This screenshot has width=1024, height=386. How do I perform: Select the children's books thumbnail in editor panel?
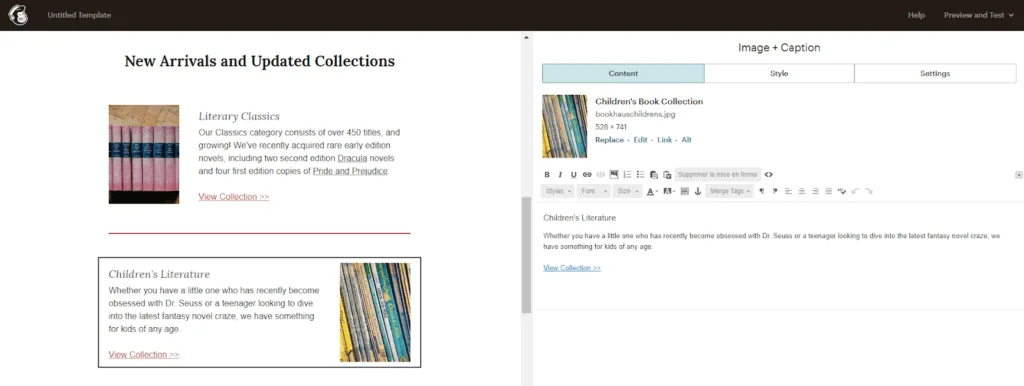click(564, 126)
